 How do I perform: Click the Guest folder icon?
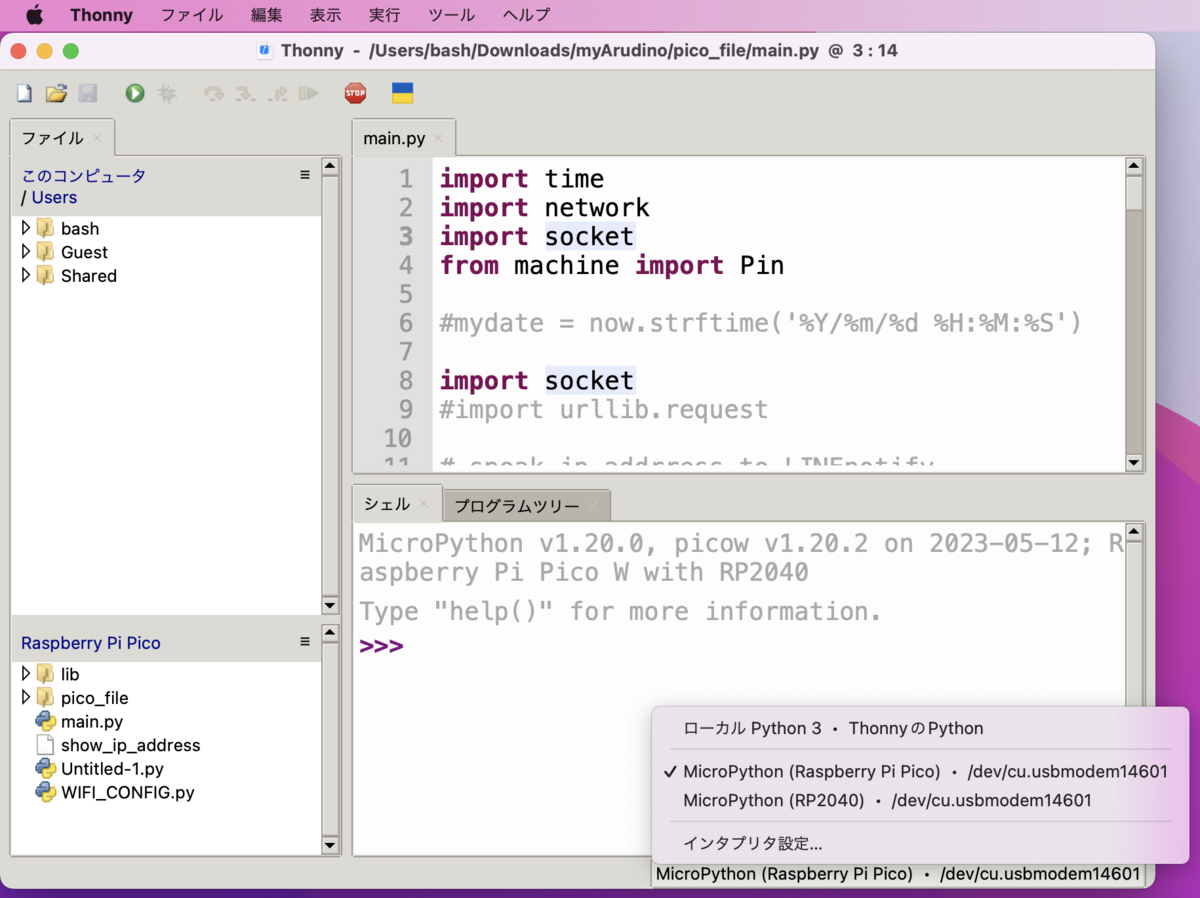point(45,252)
